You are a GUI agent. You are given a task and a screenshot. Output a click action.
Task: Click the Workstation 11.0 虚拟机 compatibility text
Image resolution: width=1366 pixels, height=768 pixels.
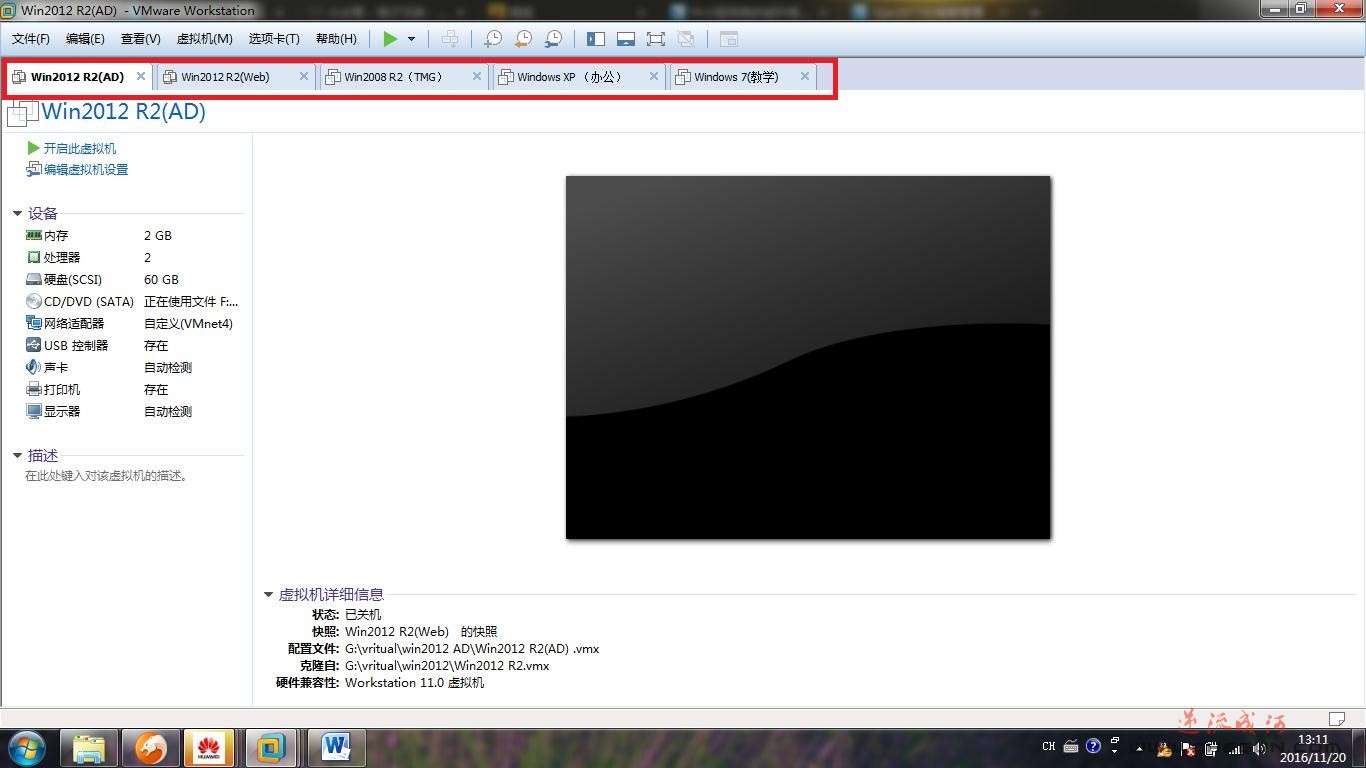coord(414,682)
